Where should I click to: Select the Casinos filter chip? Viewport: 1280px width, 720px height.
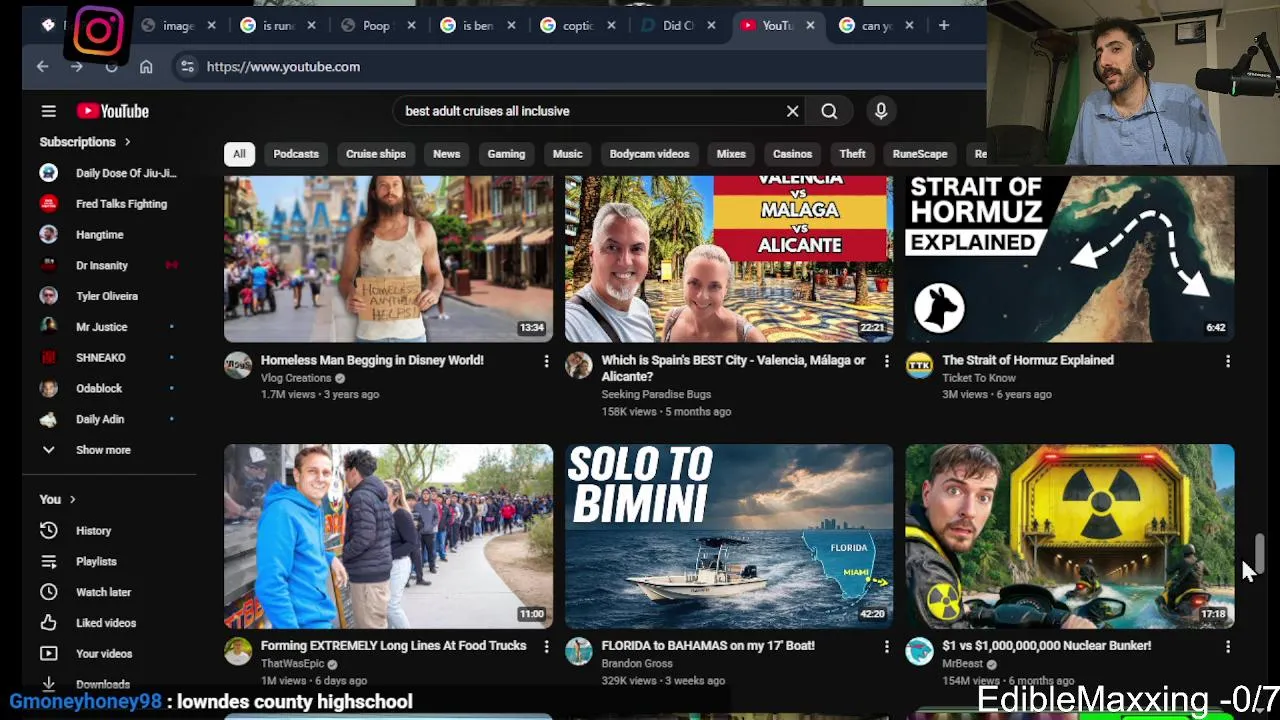(x=792, y=154)
